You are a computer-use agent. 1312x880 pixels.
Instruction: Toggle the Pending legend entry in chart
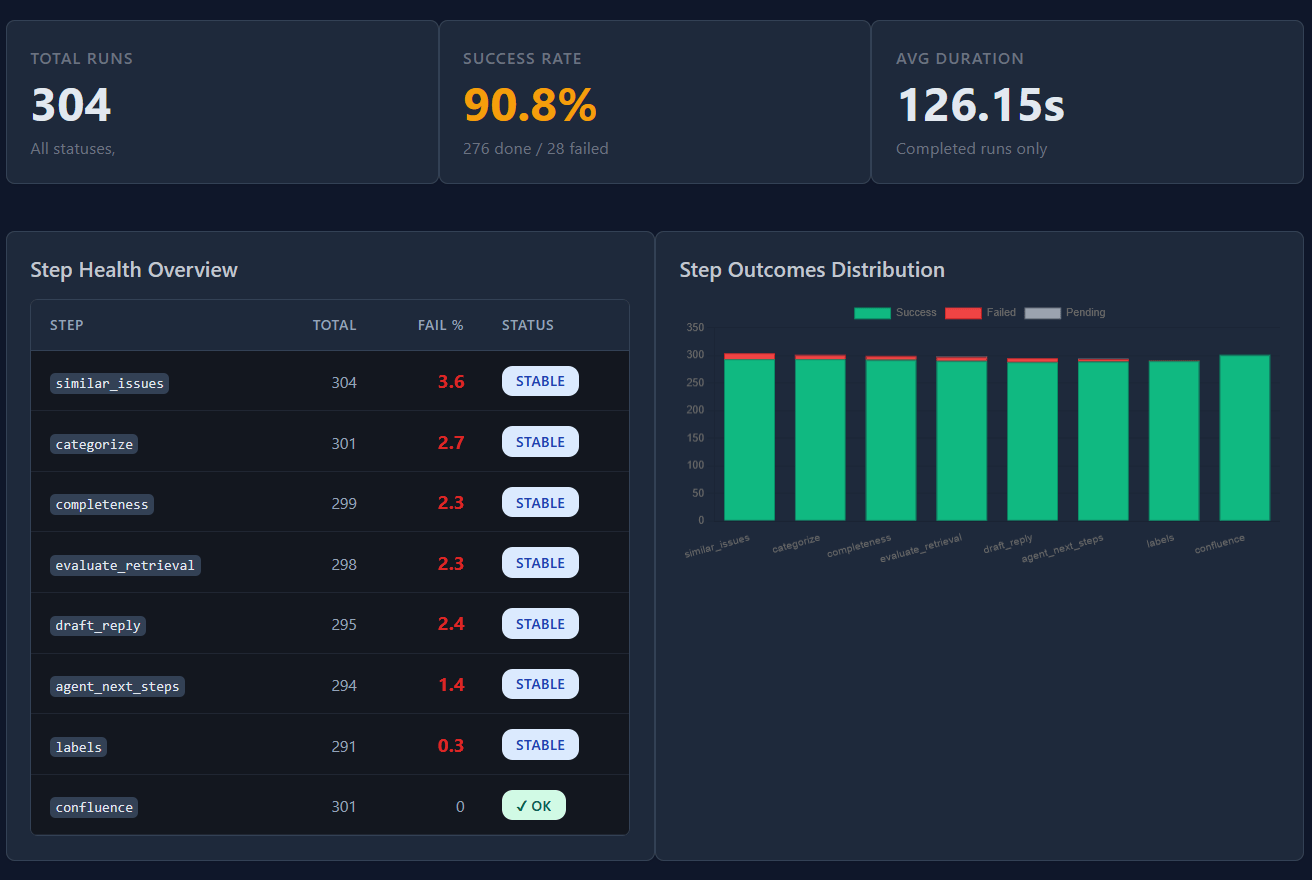click(1065, 313)
